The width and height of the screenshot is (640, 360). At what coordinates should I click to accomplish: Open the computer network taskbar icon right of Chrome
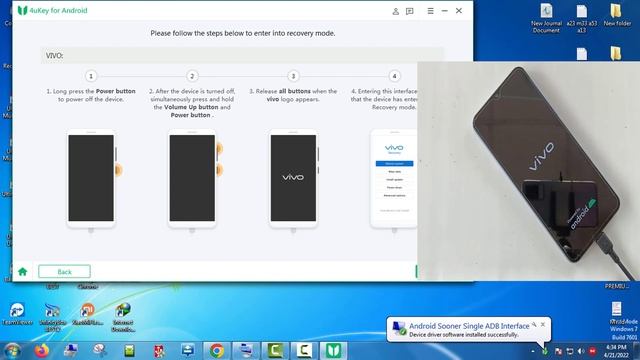[246, 351]
